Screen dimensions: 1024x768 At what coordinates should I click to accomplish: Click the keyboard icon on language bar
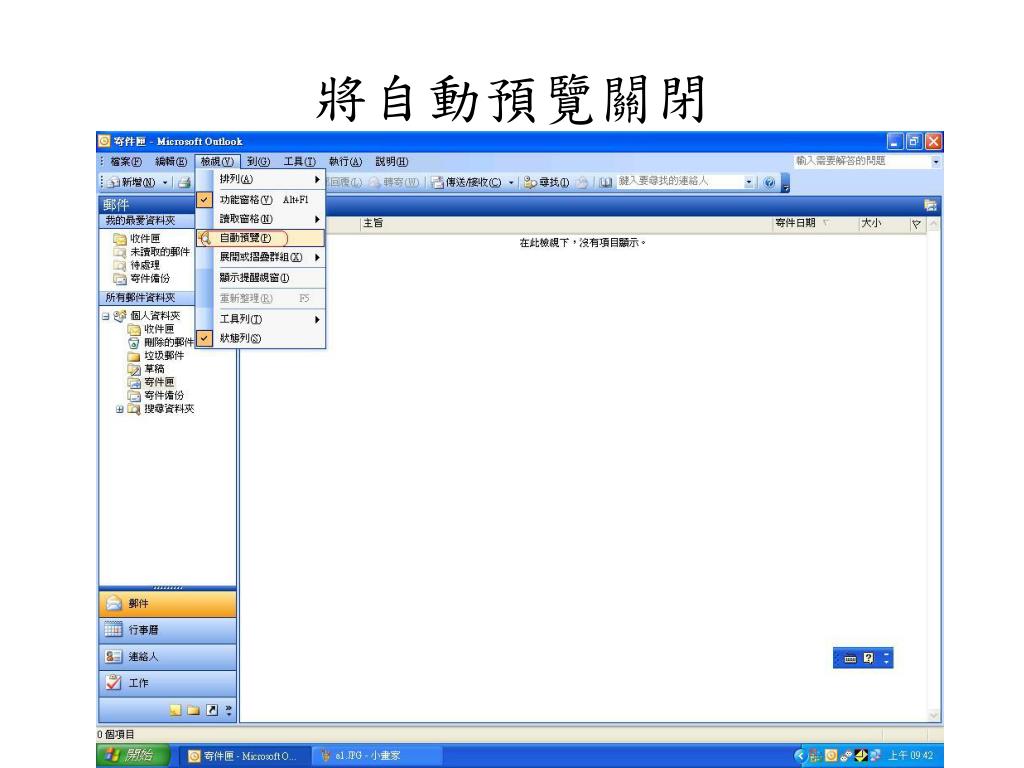click(x=850, y=658)
